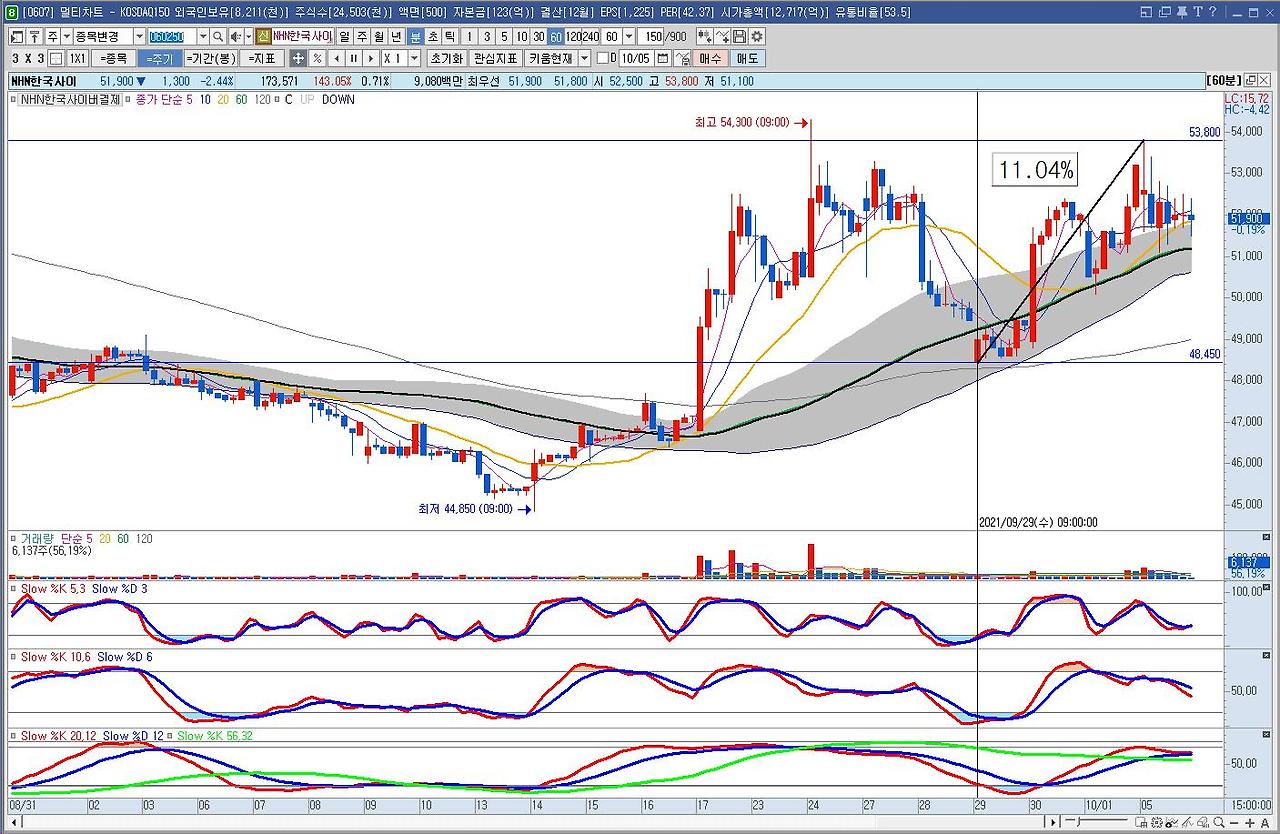
Task: Click the 키움현재 button
Action: tap(550, 58)
